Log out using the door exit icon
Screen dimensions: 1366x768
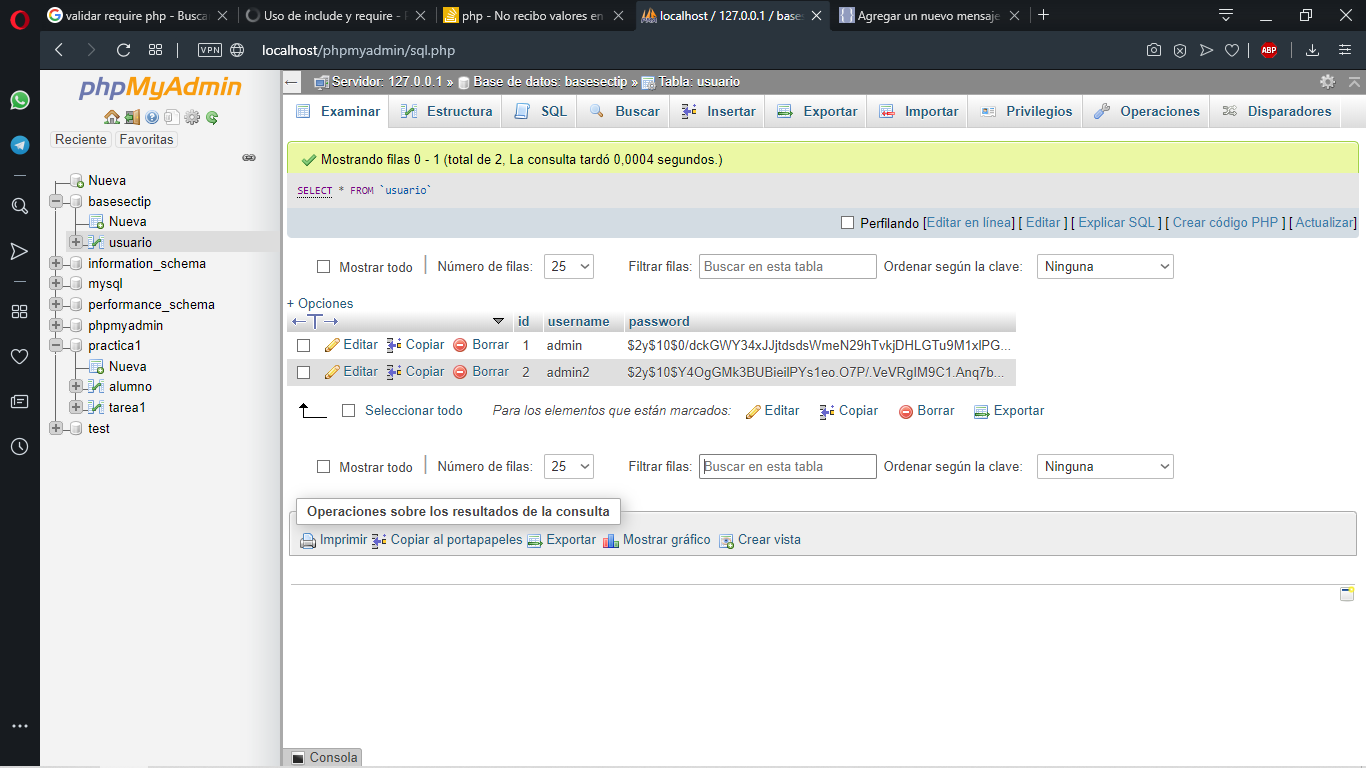pos(132,117)
